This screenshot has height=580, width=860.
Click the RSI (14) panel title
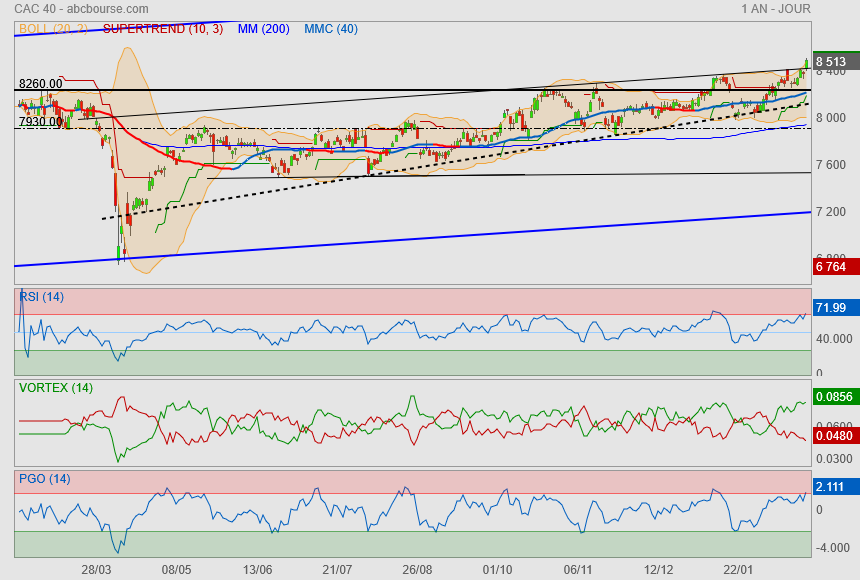(x=41, y=297)
